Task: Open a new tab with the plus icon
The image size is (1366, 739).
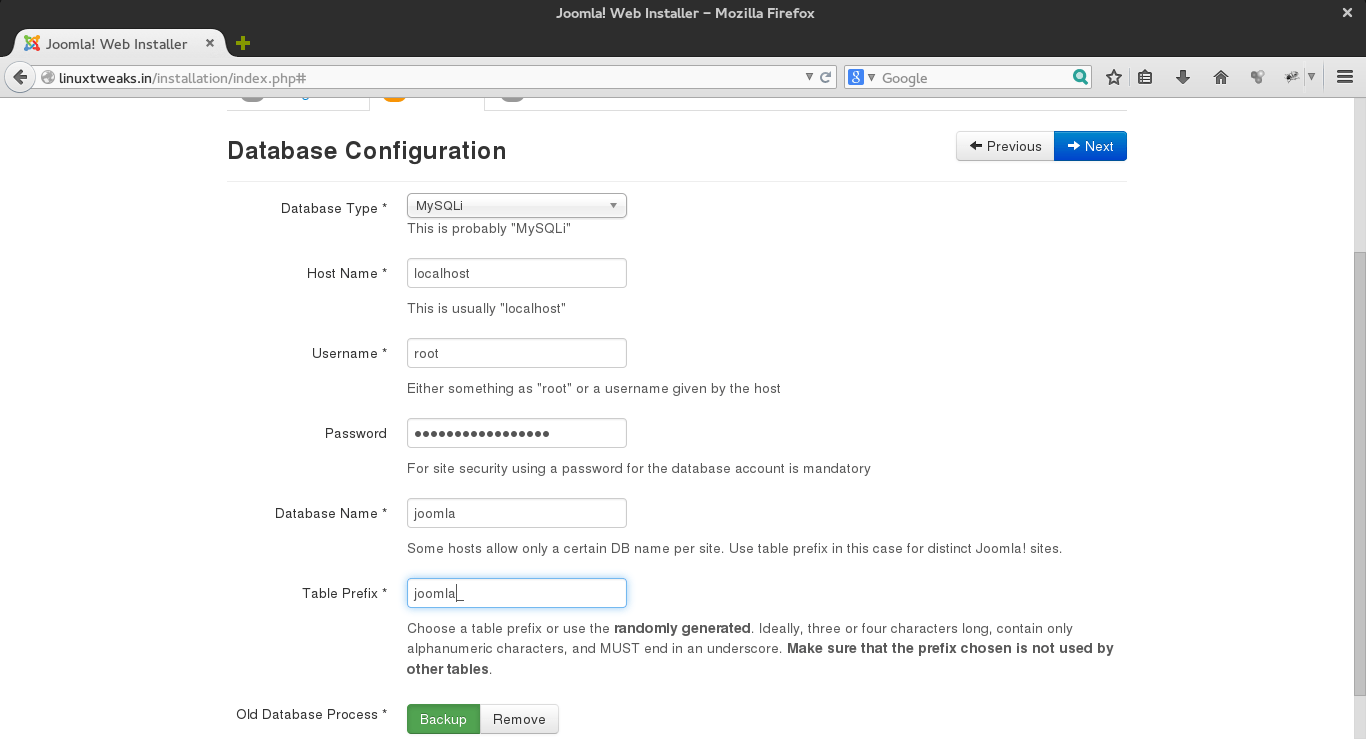Action: point(242,43)
